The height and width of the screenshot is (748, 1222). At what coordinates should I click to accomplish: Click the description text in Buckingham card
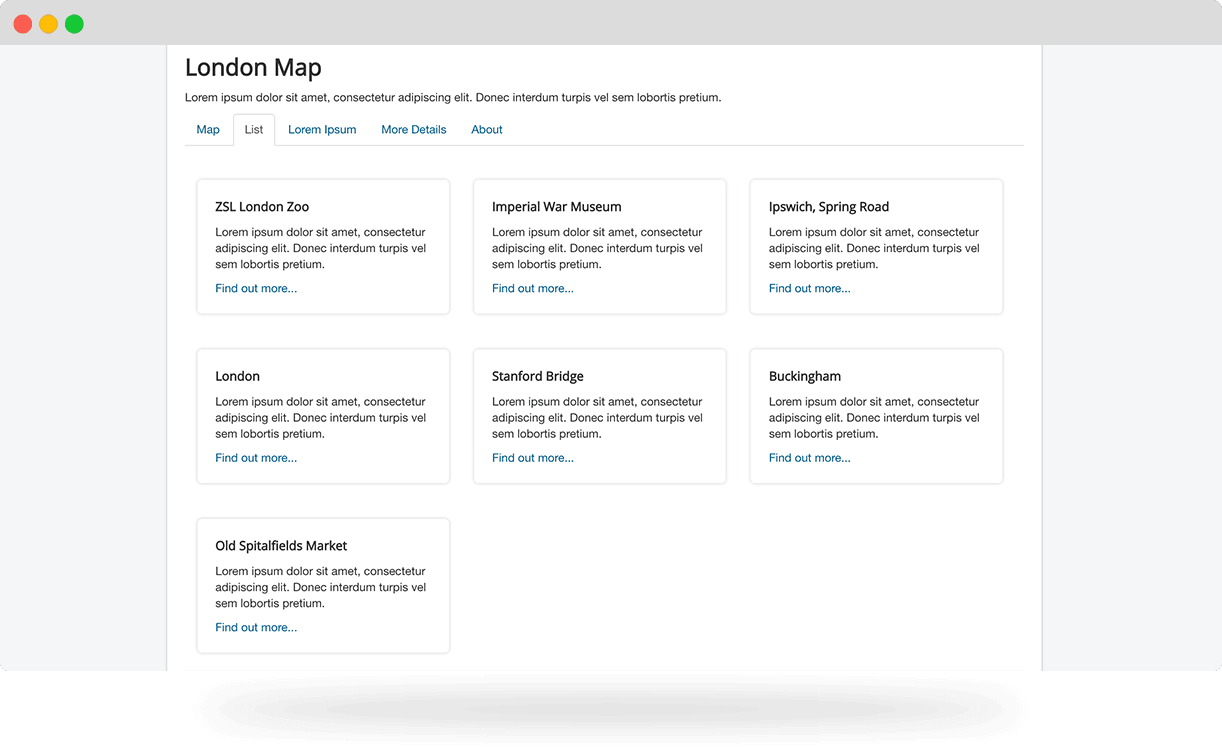coord(875,418)
